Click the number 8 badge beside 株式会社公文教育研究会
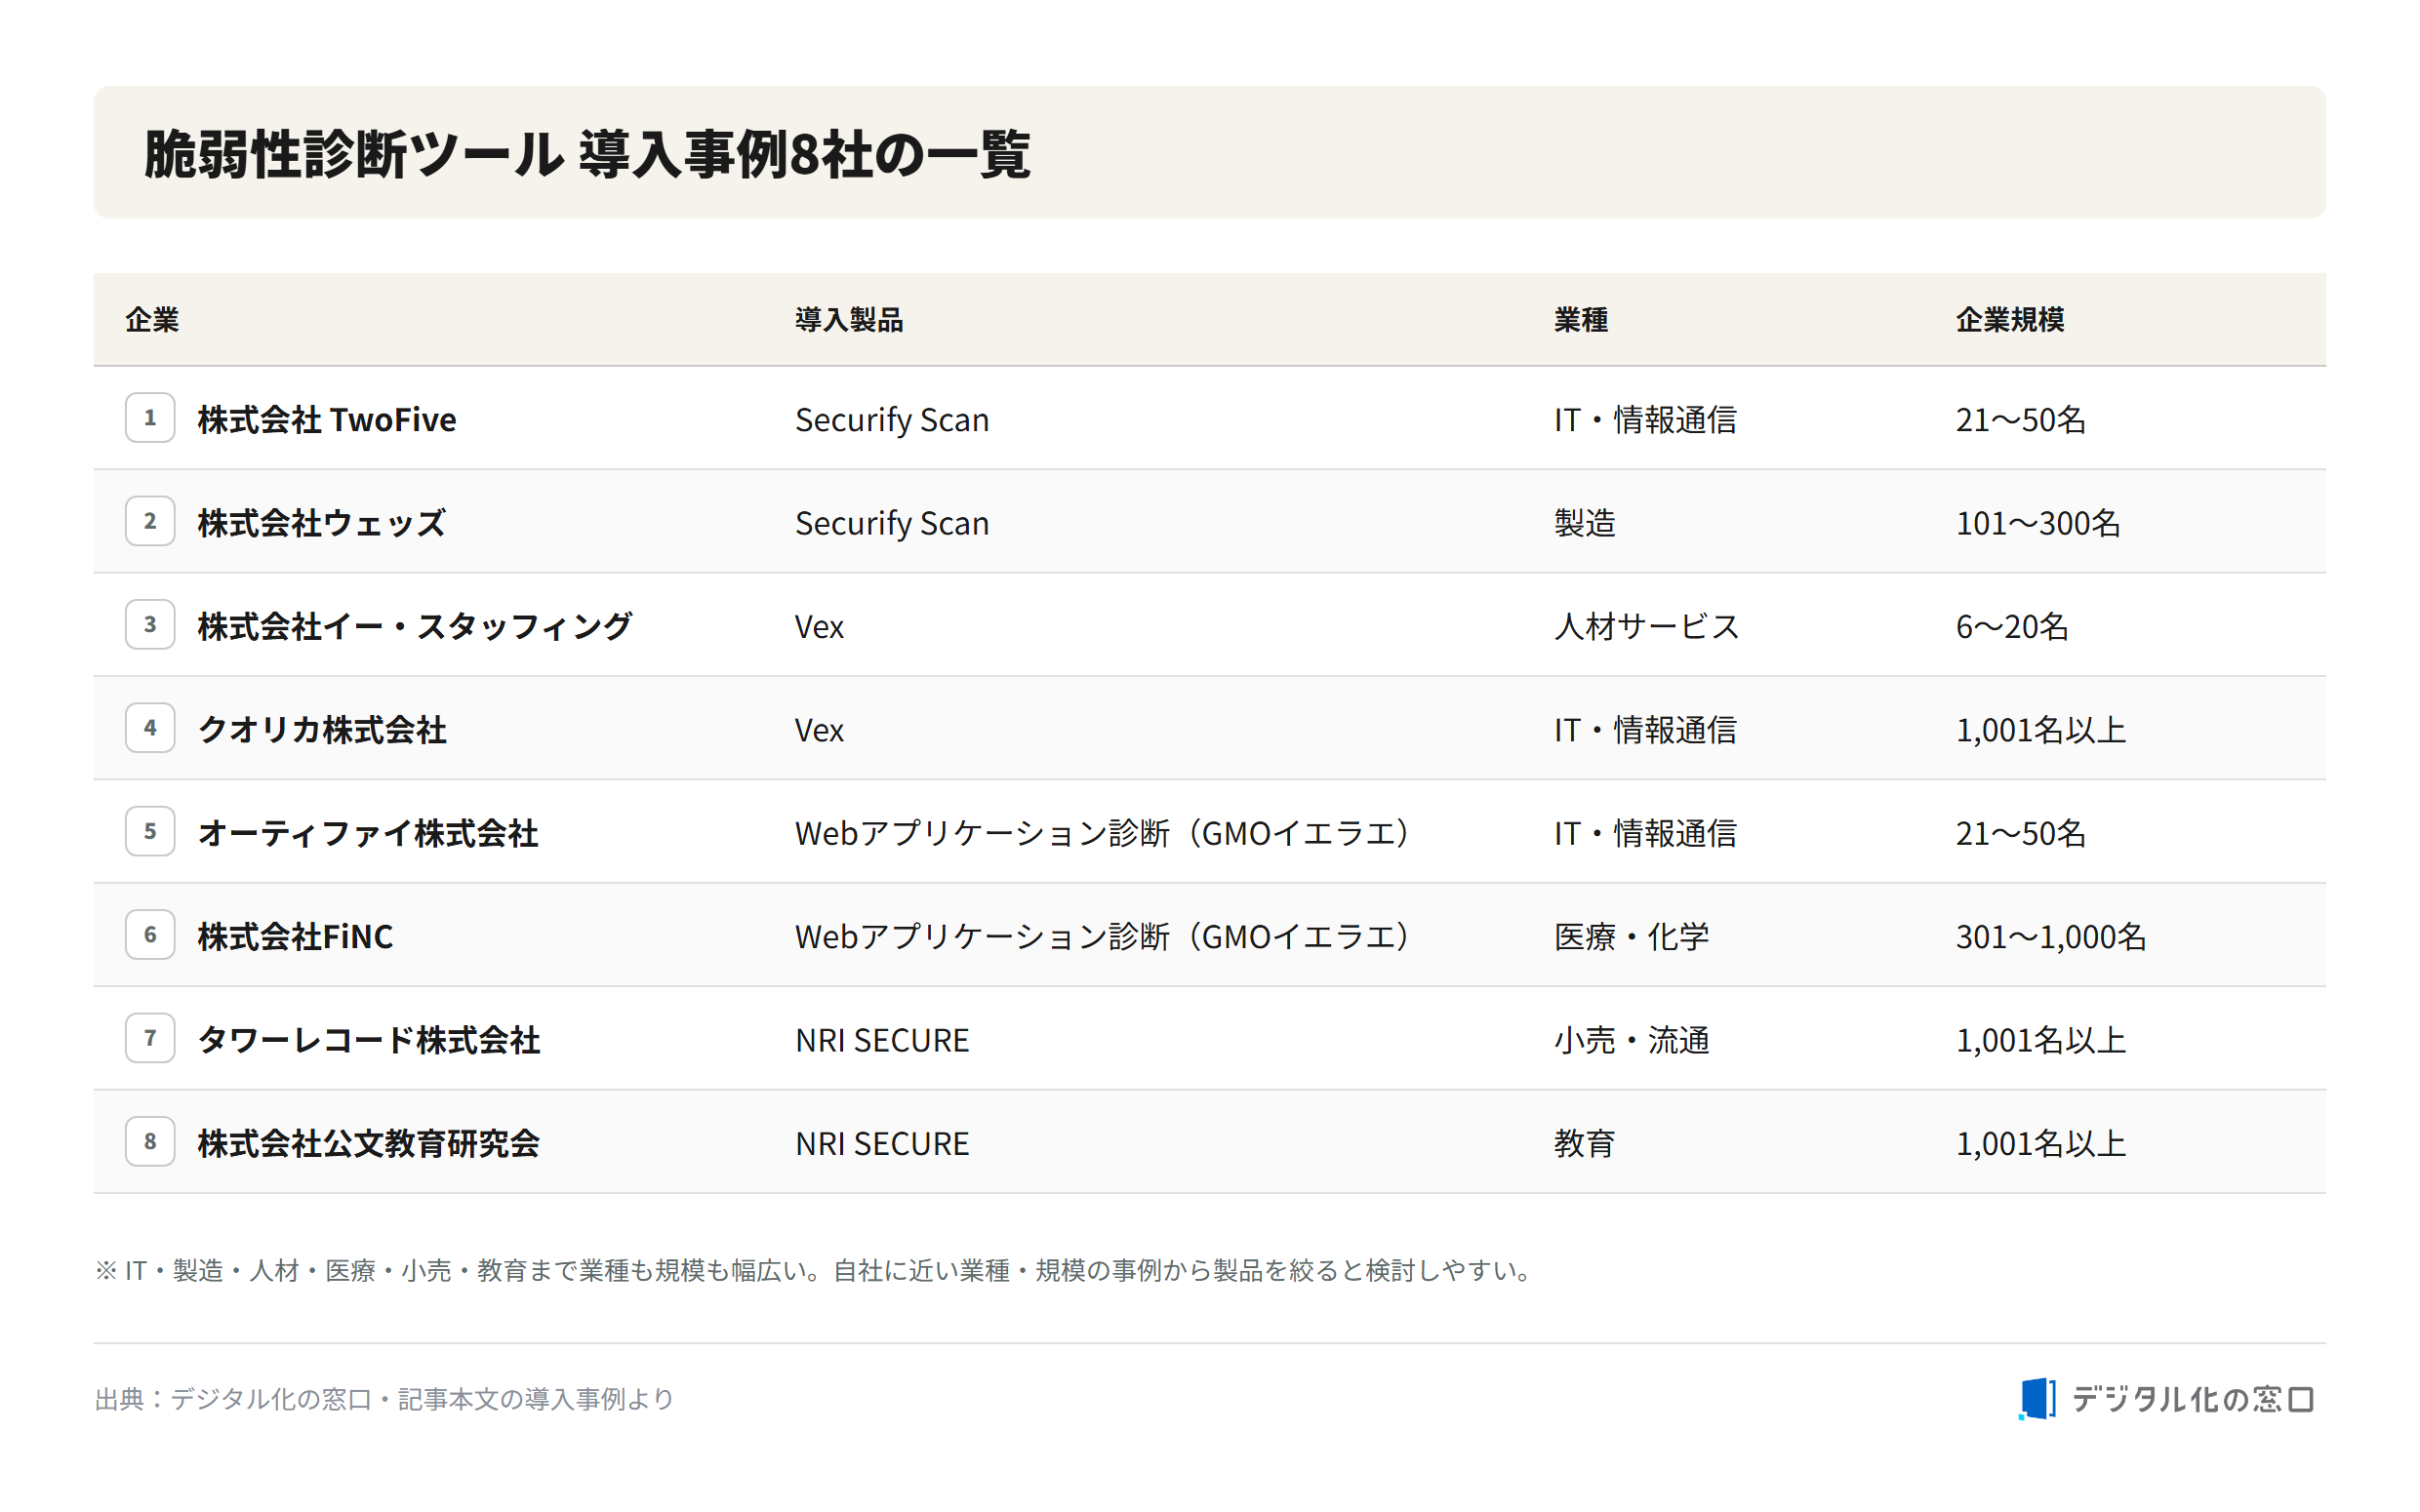 150,1141
